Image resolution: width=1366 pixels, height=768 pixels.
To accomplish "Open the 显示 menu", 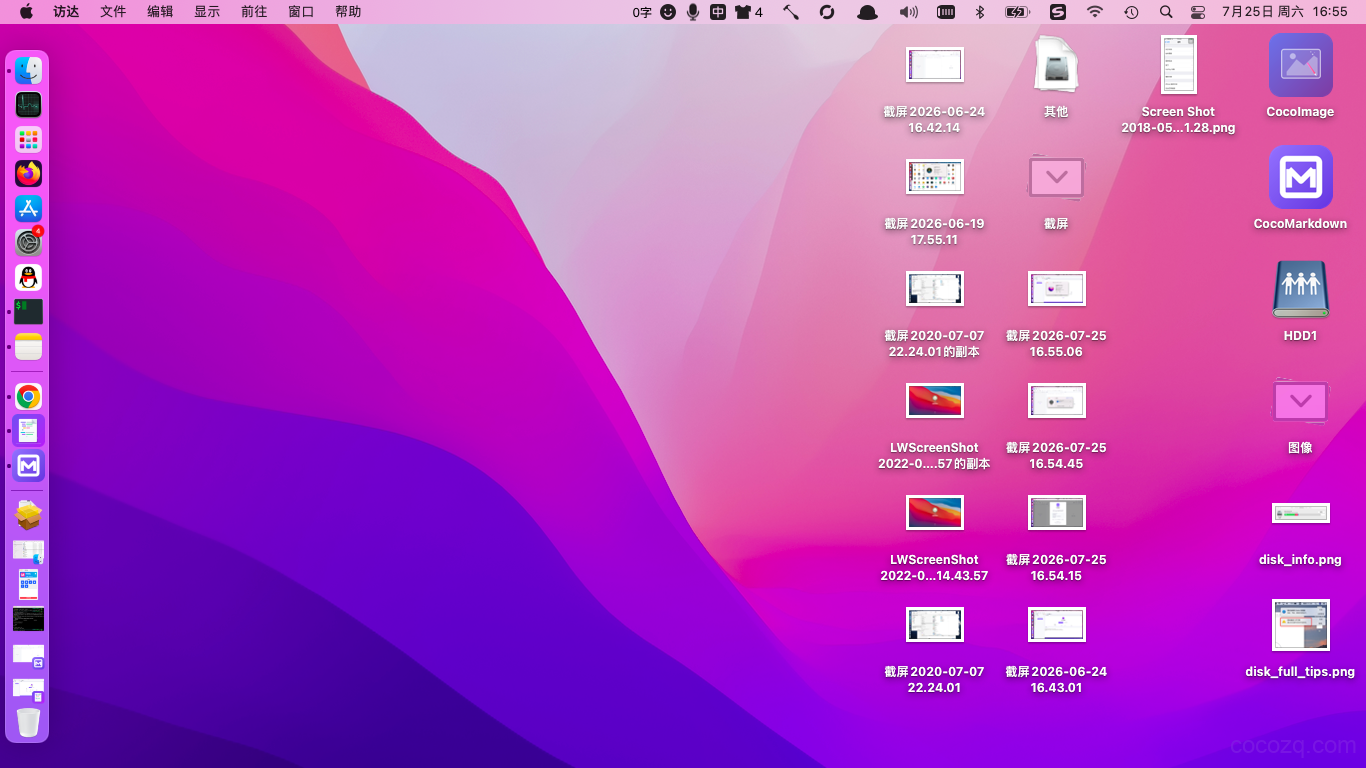I will coord(207,12).
